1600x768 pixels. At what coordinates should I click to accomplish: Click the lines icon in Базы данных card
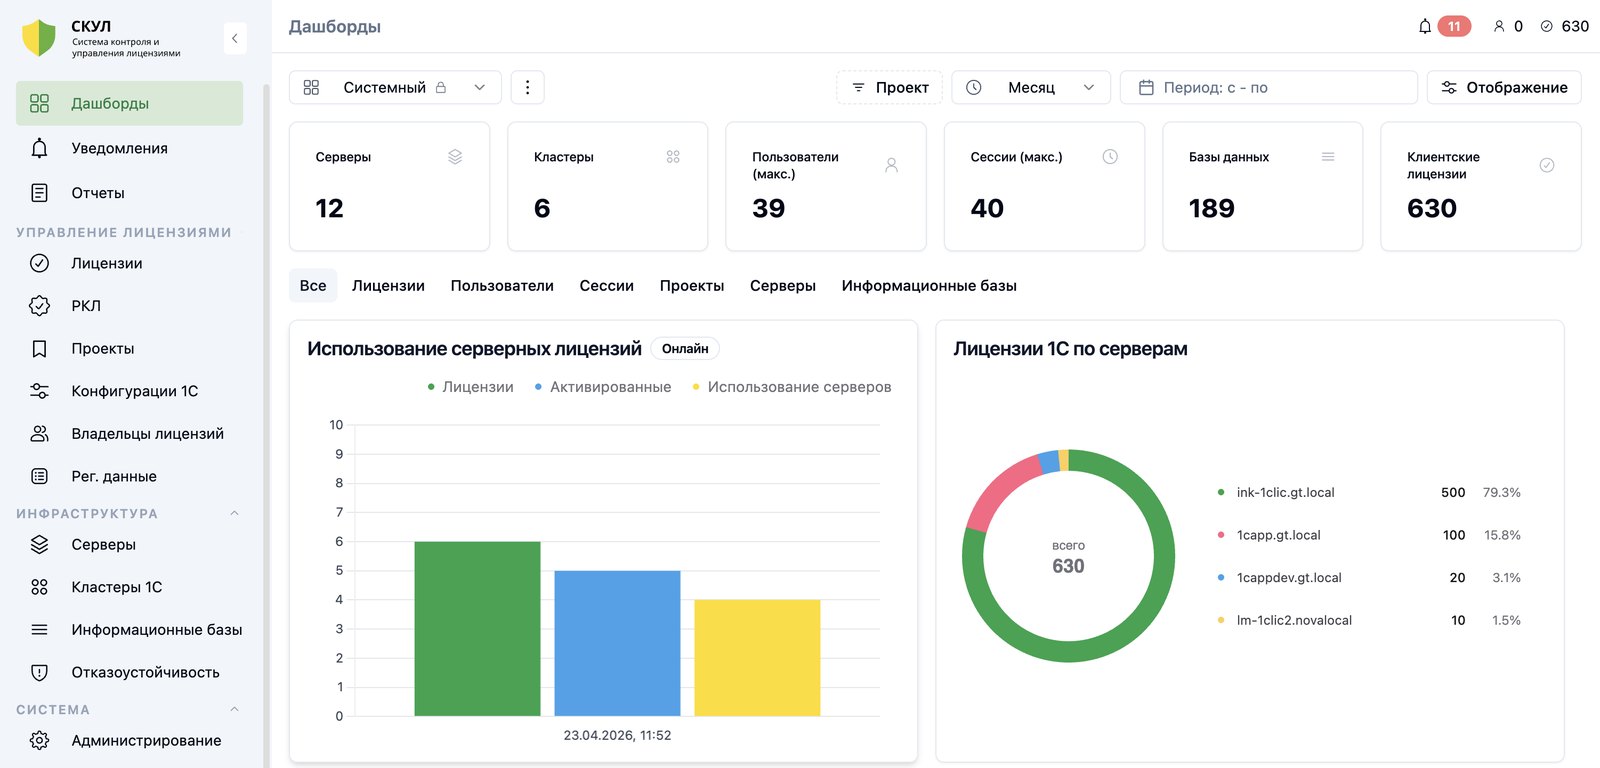[1328, 157]
